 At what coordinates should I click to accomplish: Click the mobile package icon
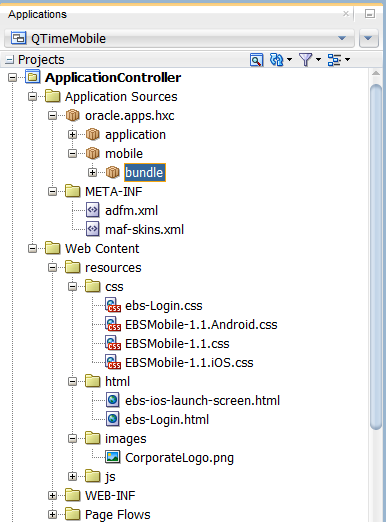click(x=93, y=154)
